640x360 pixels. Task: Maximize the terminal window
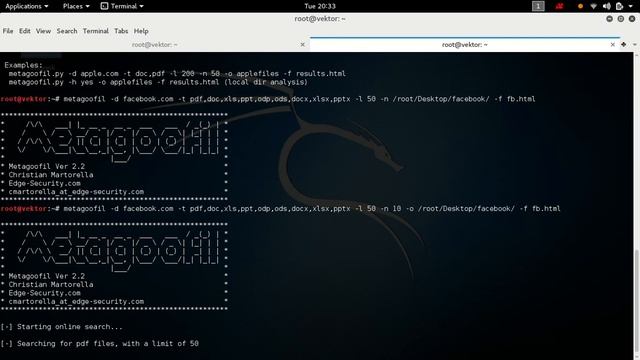coord(620,19)
